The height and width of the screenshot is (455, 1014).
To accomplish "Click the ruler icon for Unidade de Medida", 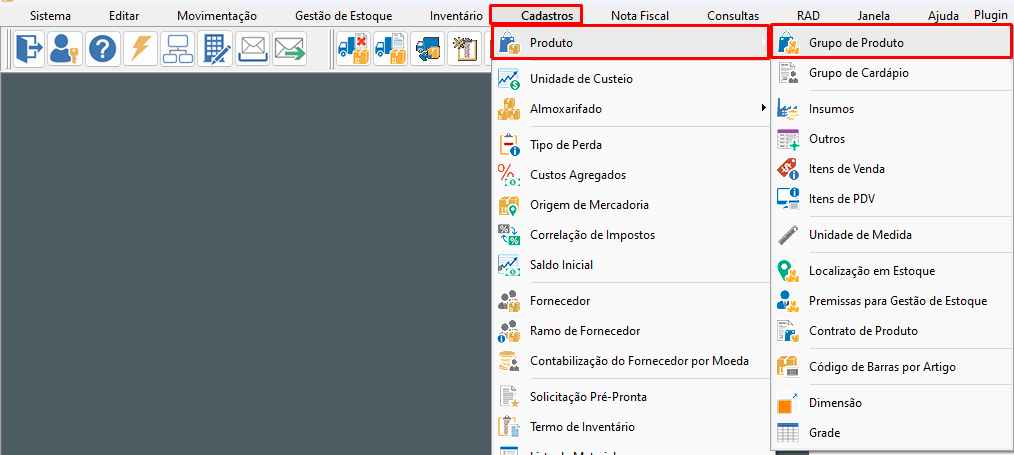I will point(788,235).
